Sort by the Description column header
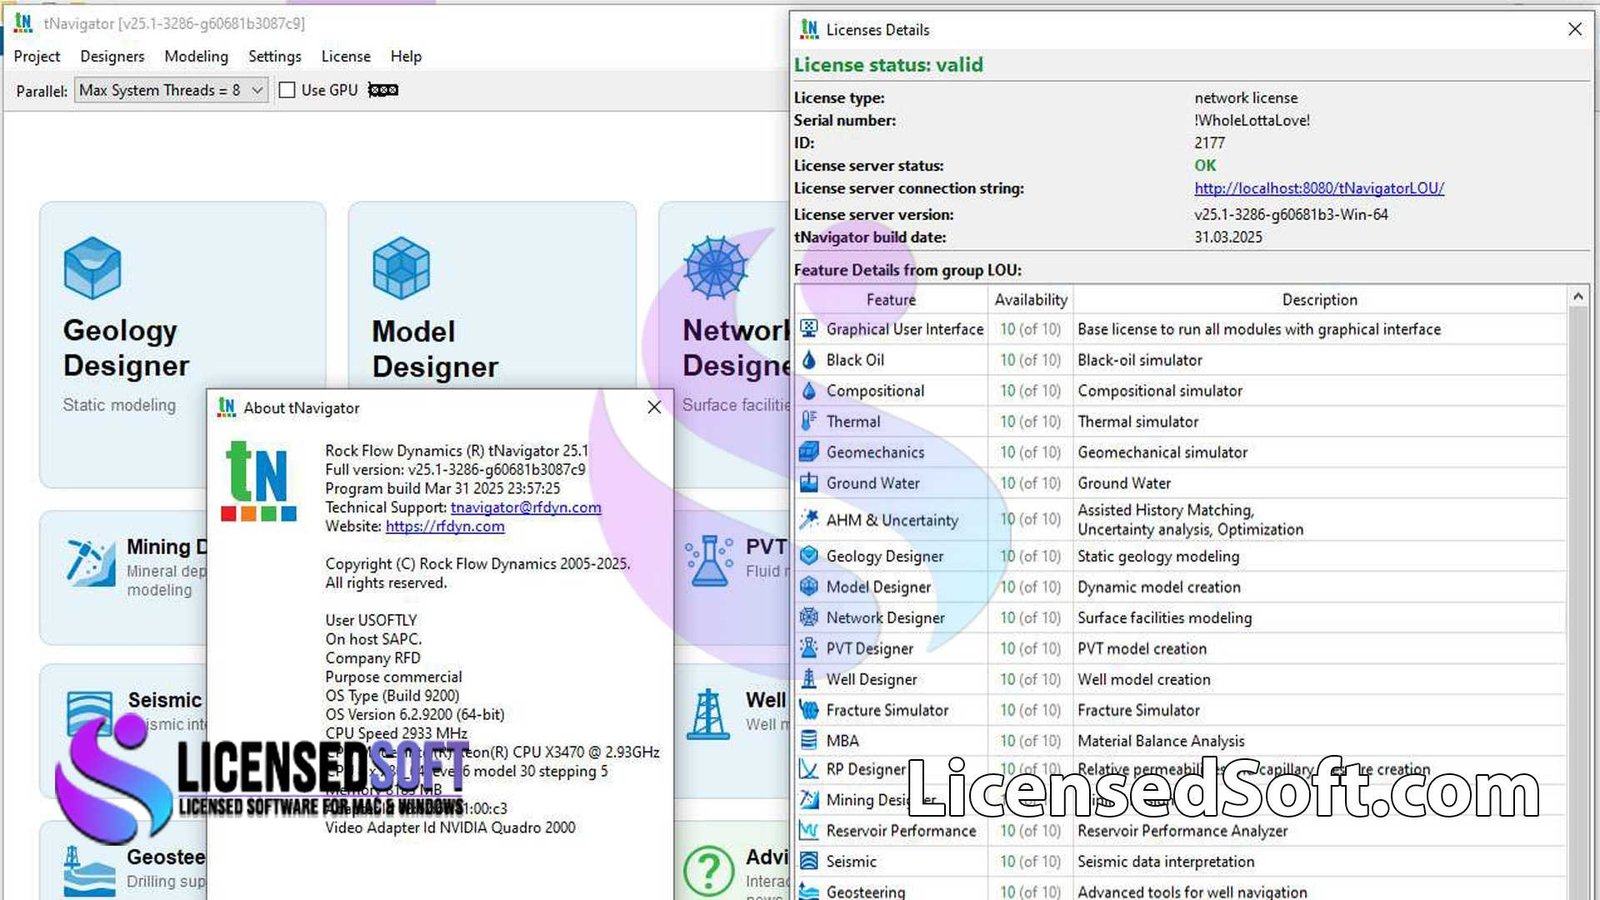 (x=1320, y=299)
